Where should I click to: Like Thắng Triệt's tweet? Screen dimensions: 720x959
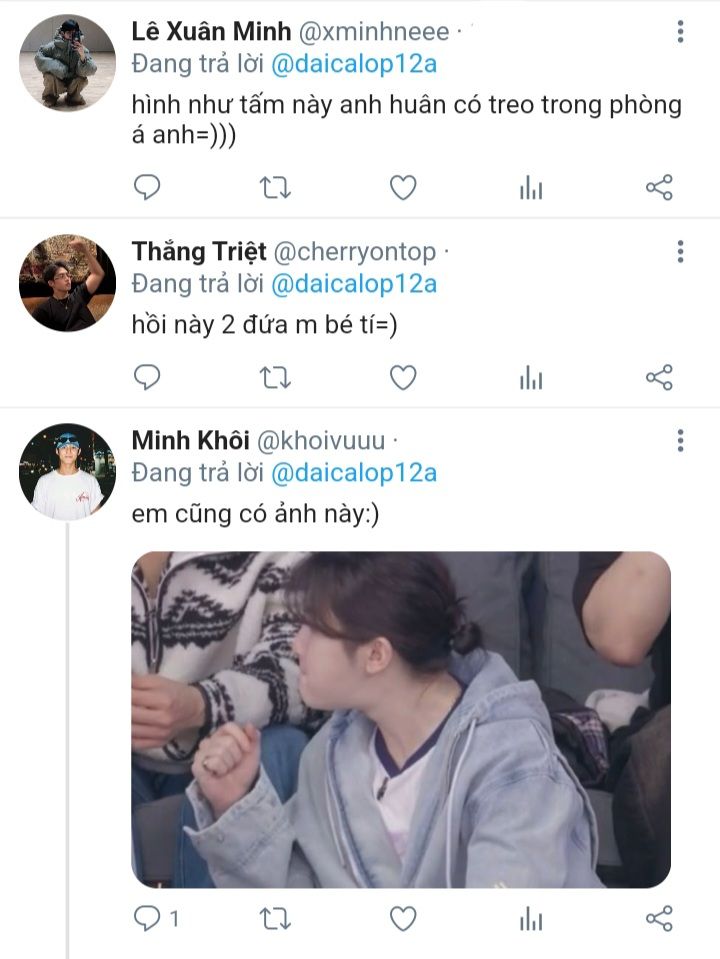click(403, 377)
